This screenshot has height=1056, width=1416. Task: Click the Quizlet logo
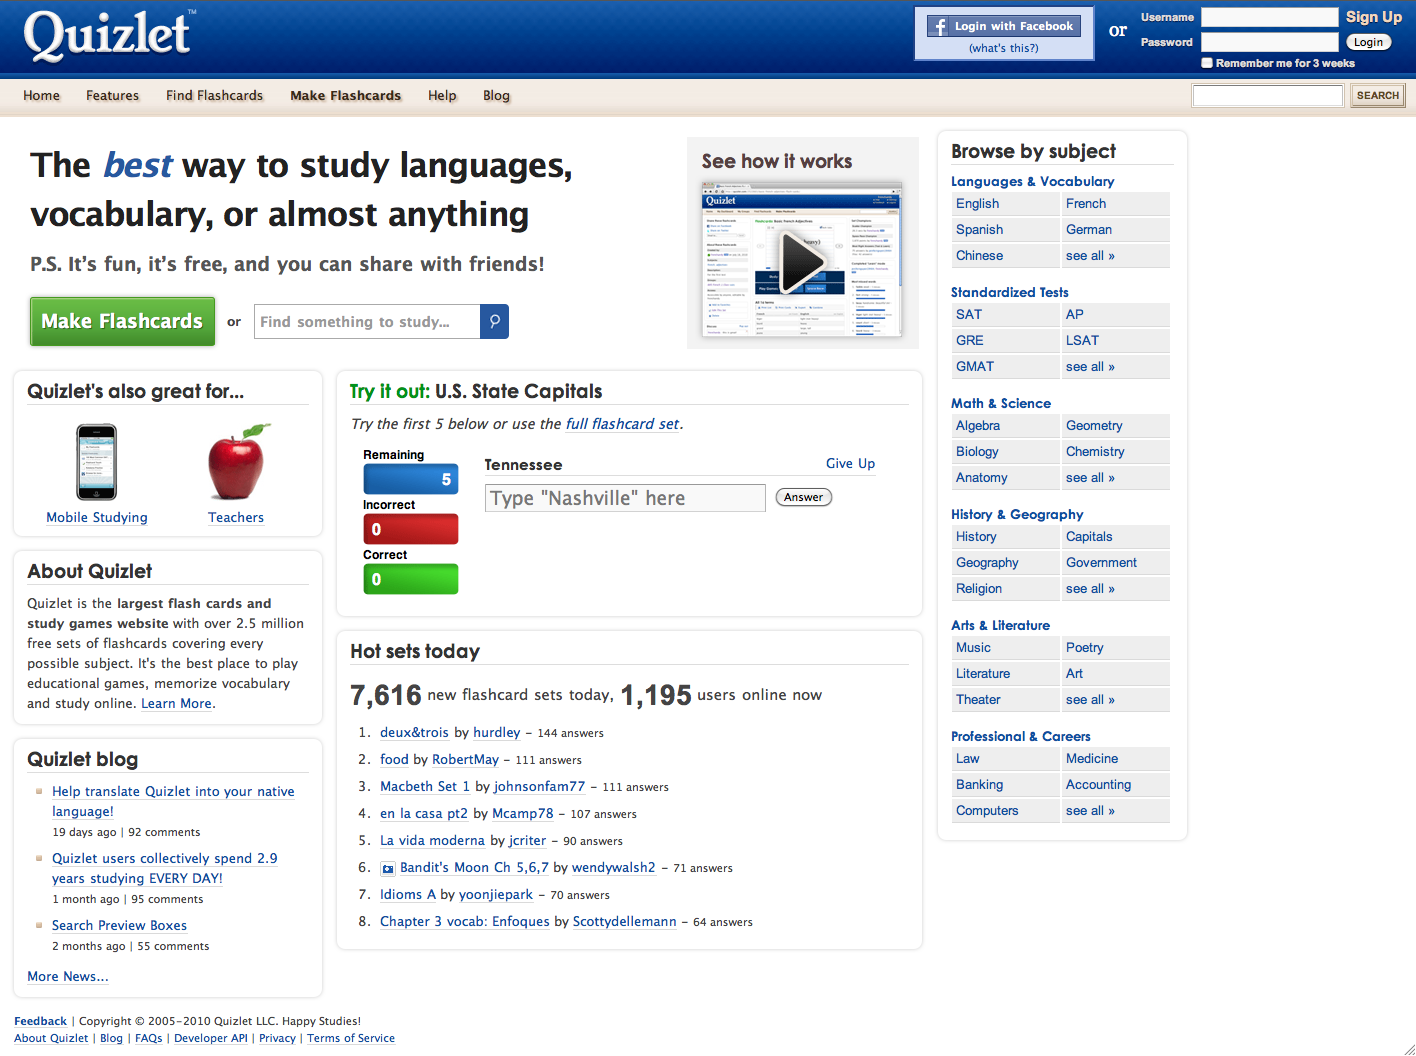coord(108,35)
